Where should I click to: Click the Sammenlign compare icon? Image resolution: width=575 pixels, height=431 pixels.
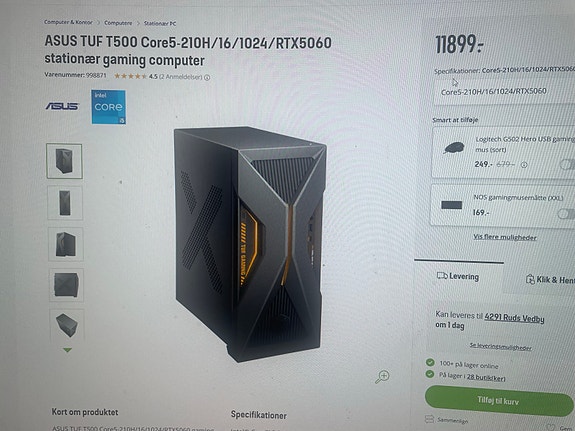[429, 419]
